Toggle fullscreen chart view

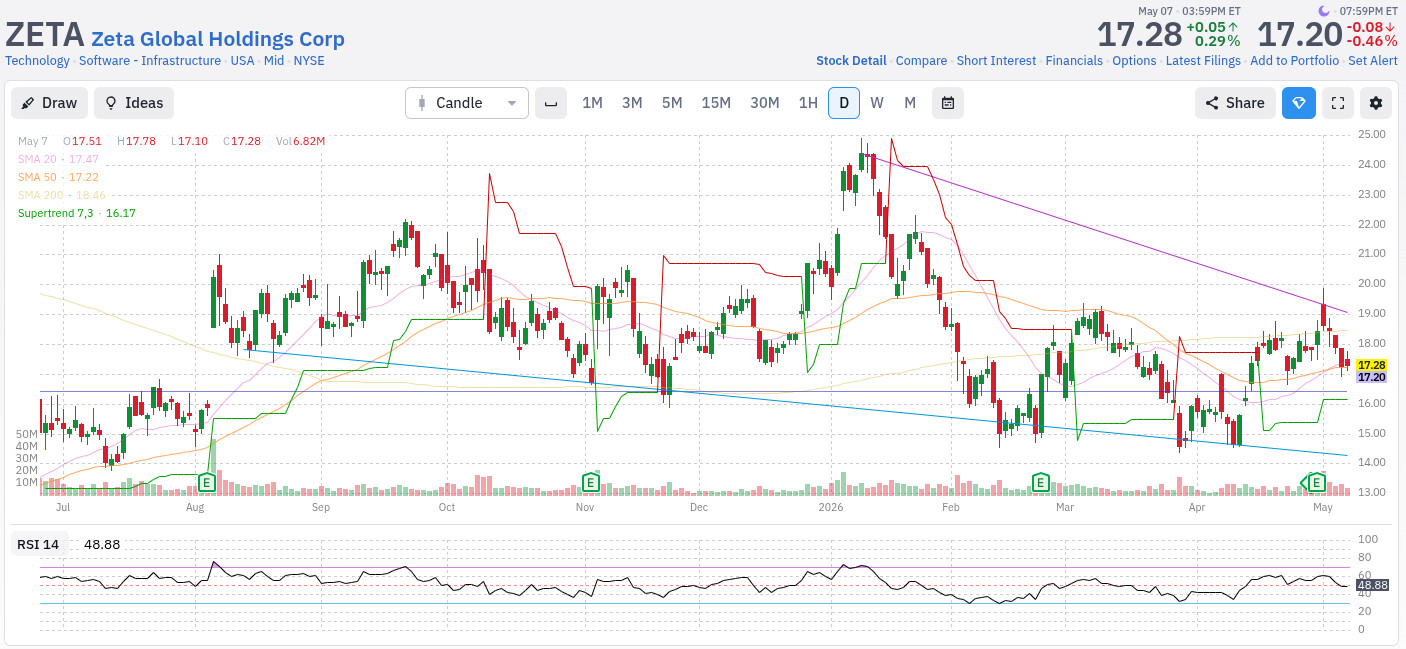(x=1338, y=103)
